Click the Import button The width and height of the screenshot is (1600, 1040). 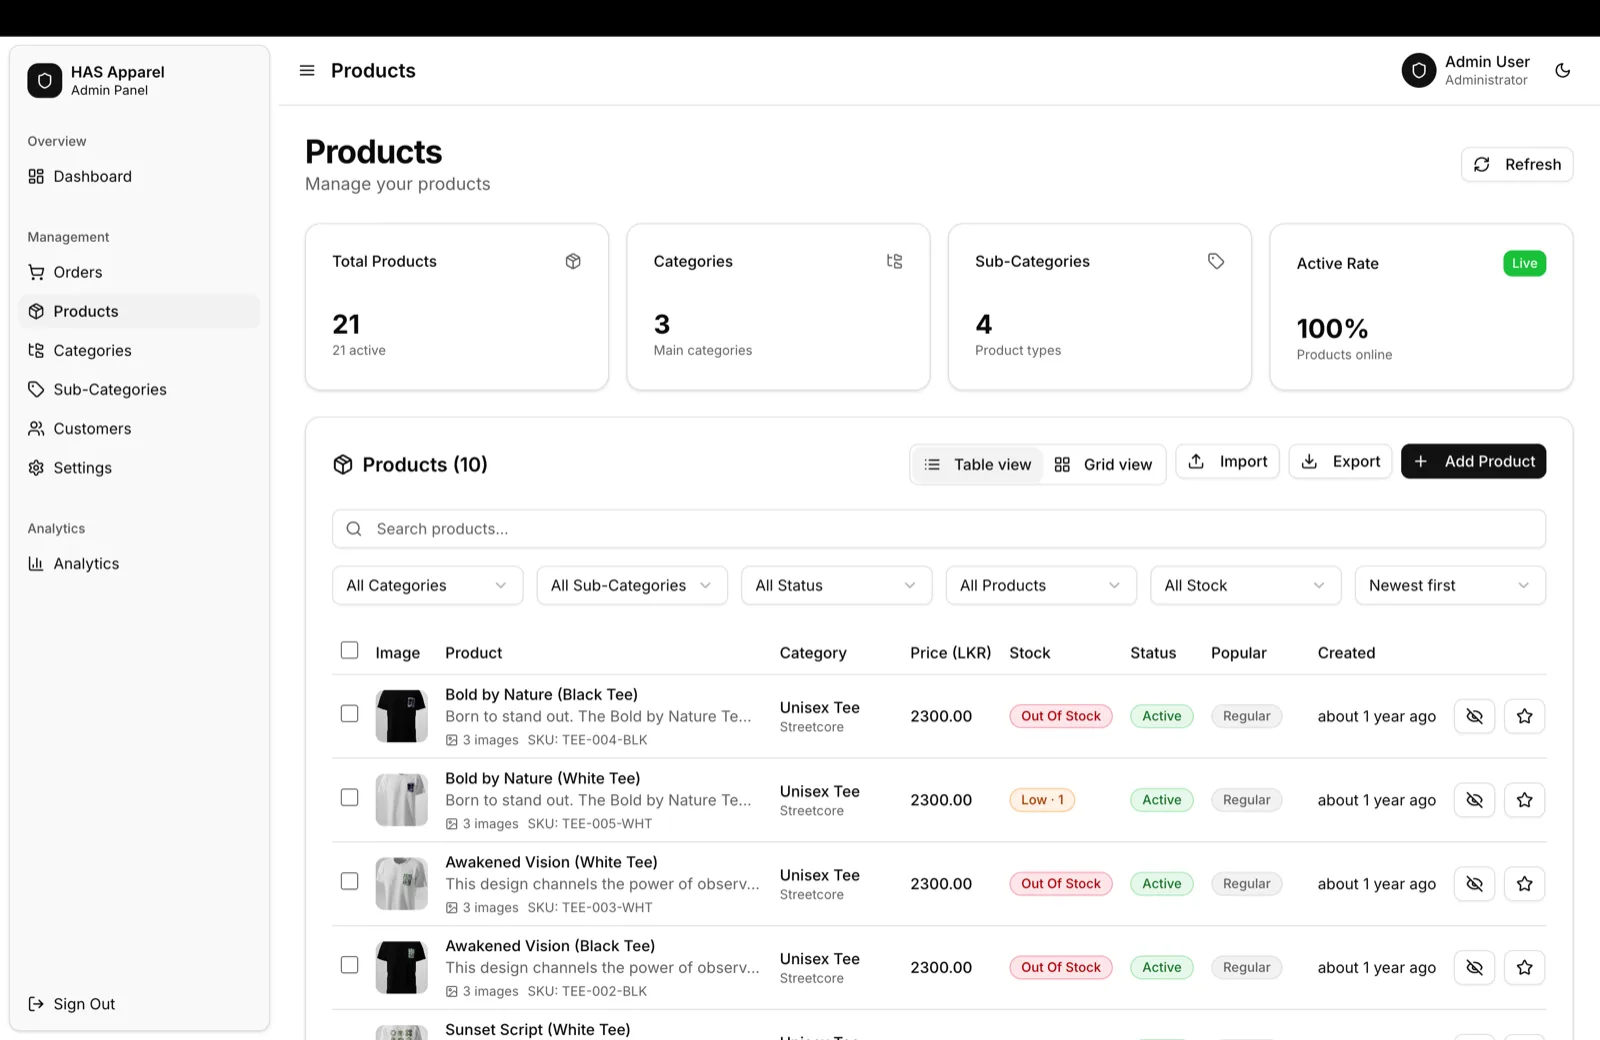[x=1227, y=462]
